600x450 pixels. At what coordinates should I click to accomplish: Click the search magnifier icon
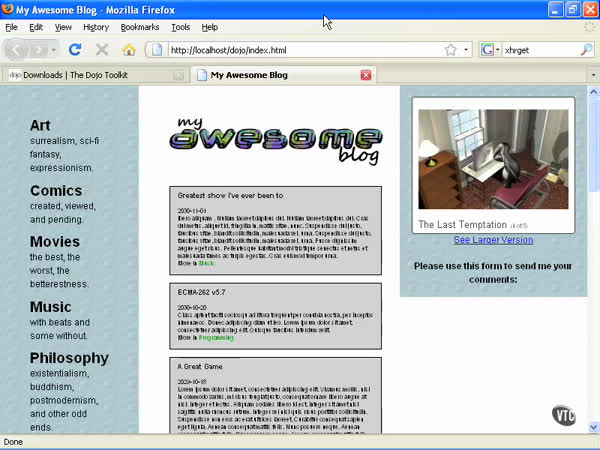[x=586, y=49]
